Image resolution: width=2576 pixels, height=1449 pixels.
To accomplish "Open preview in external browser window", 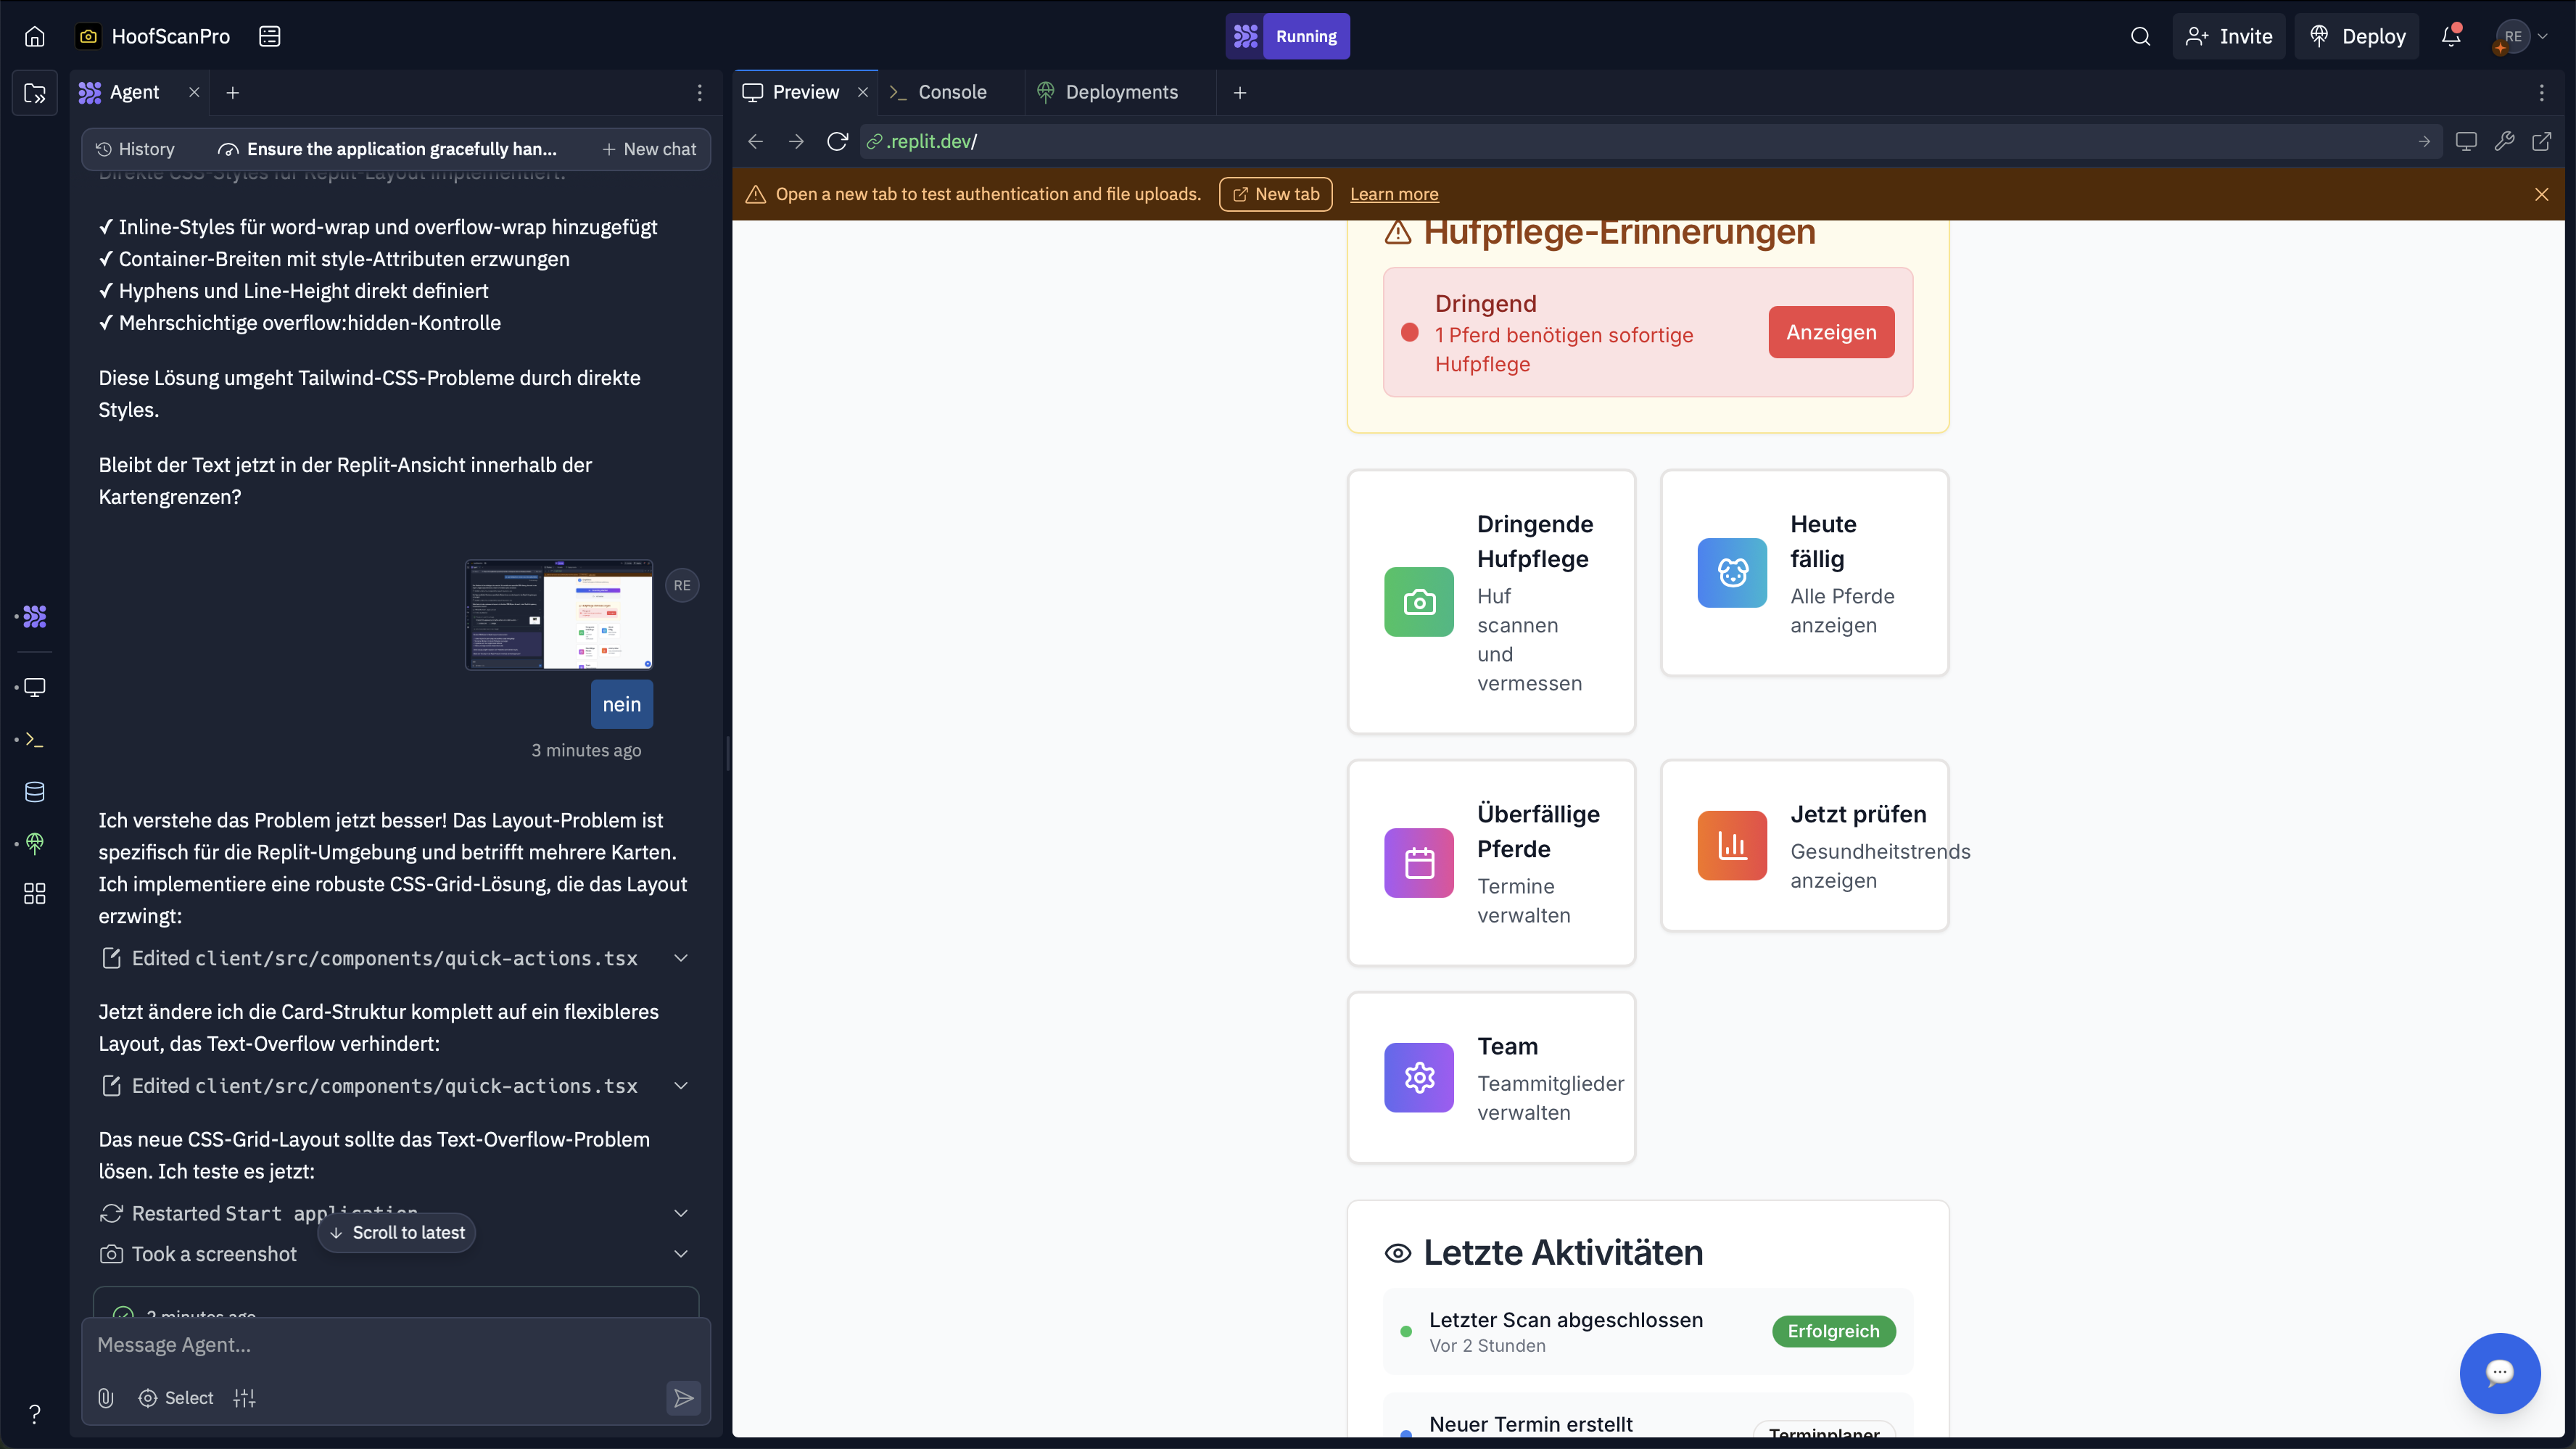I will tap(2541, 141).
